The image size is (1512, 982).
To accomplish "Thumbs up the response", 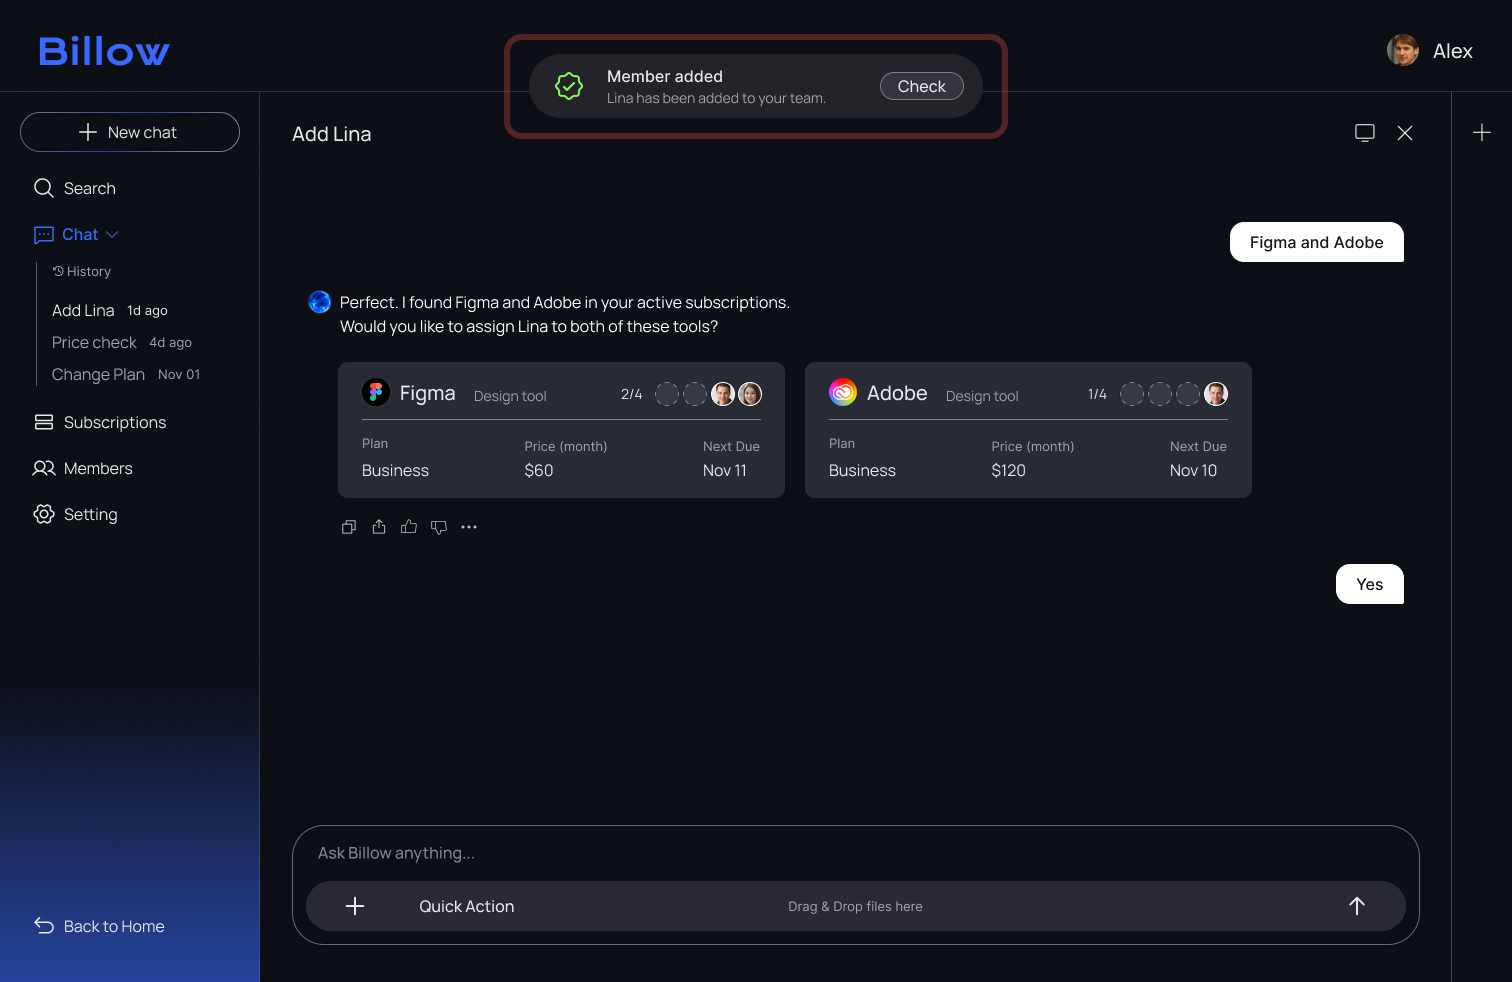I will point(409,527).
